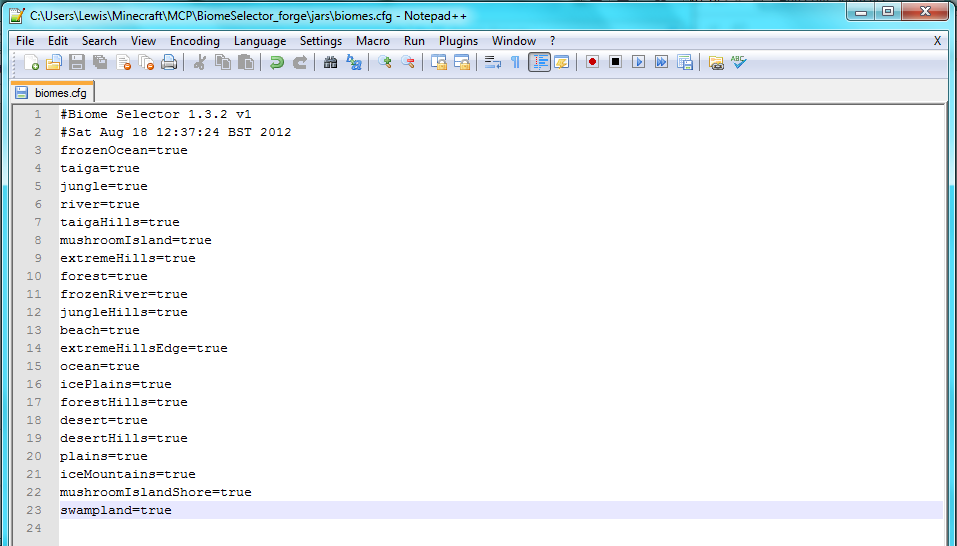This screenshot has height=546, width=957.
Task: Click the Save All icon
Action: (100, 62)
